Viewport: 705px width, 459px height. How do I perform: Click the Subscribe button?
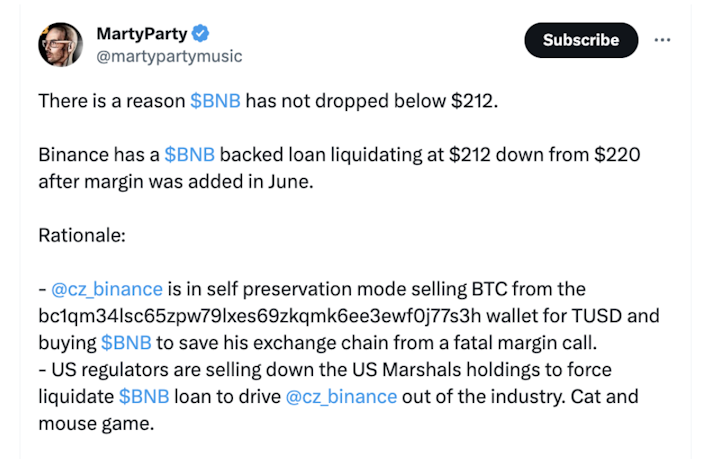[x=581, y=40]
